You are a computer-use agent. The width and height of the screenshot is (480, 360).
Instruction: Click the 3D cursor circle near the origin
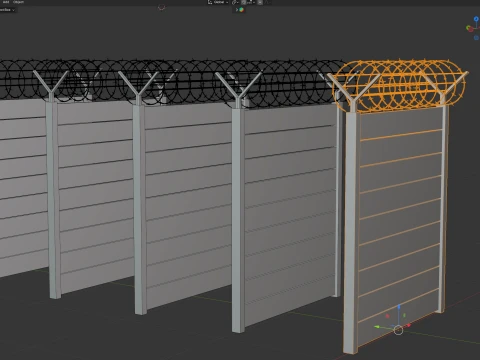(x=398, y=330)
